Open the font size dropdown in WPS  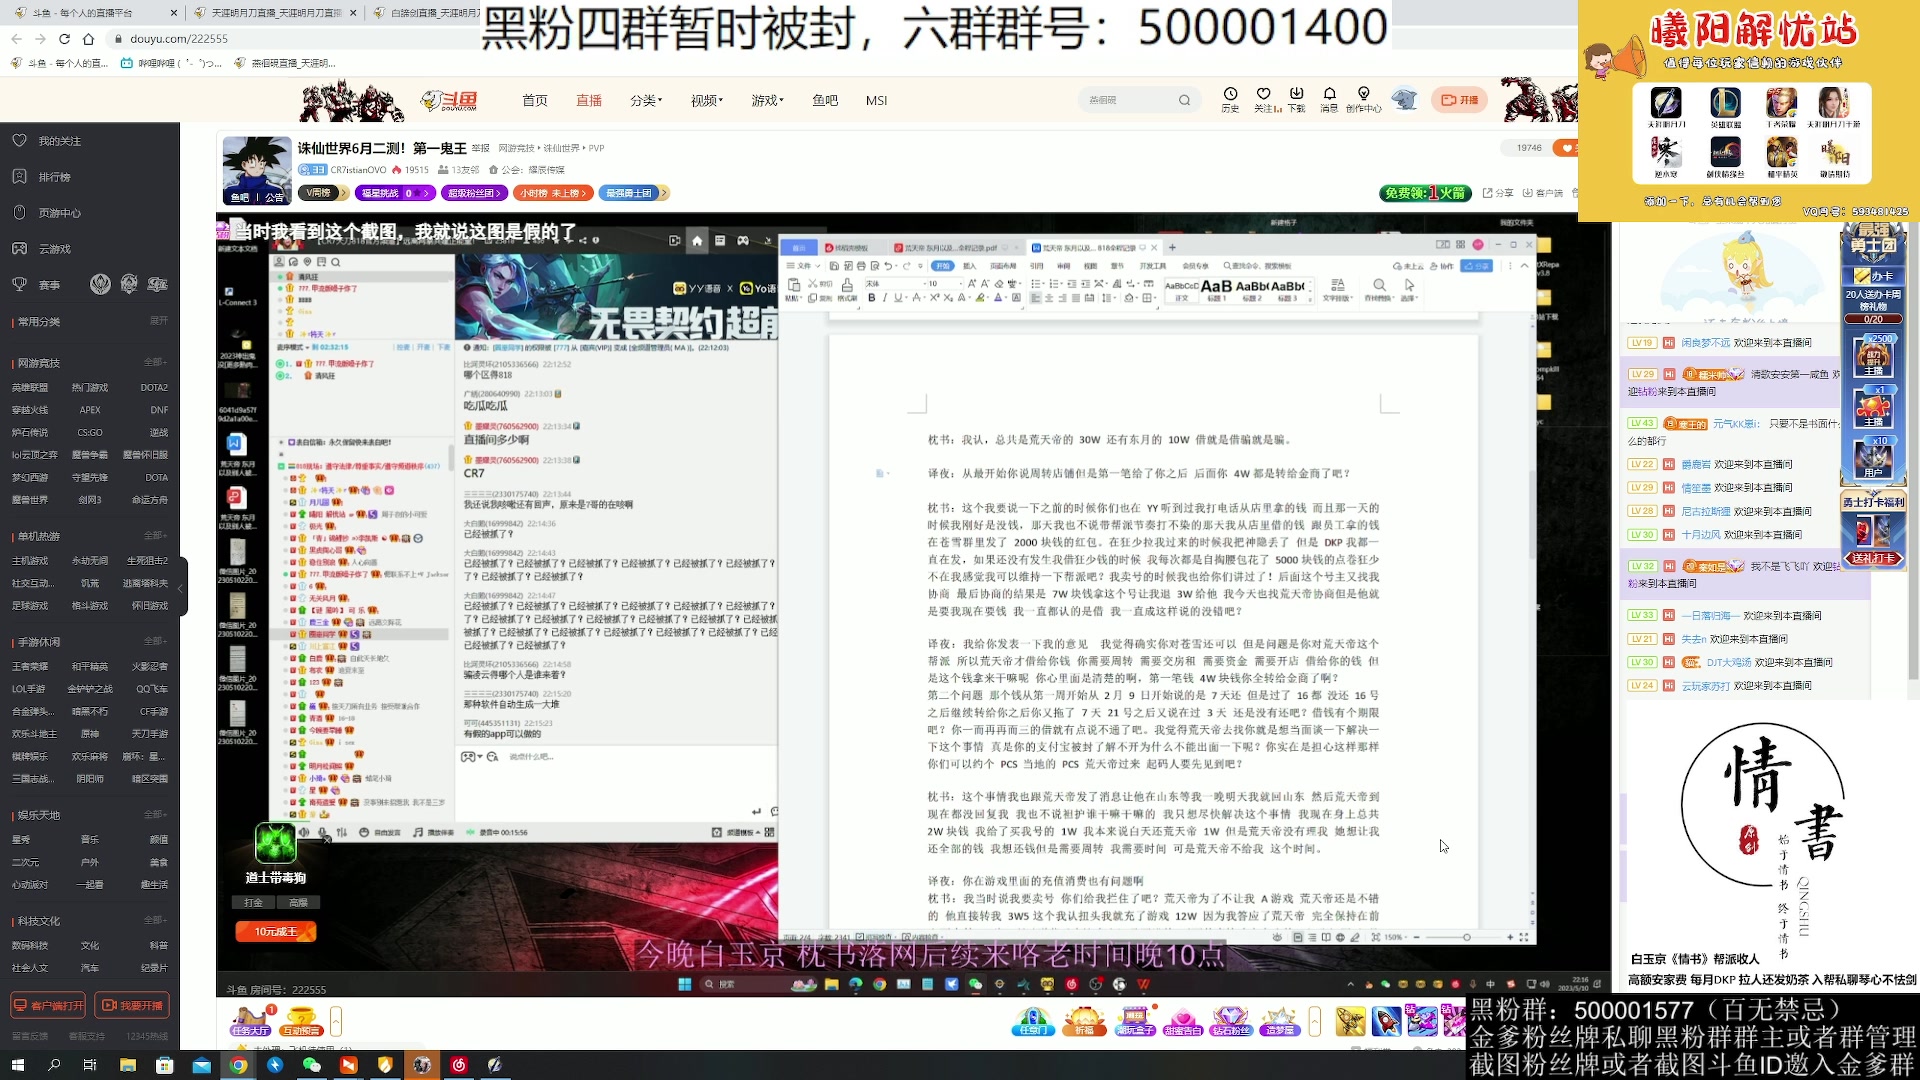point(960,283)
